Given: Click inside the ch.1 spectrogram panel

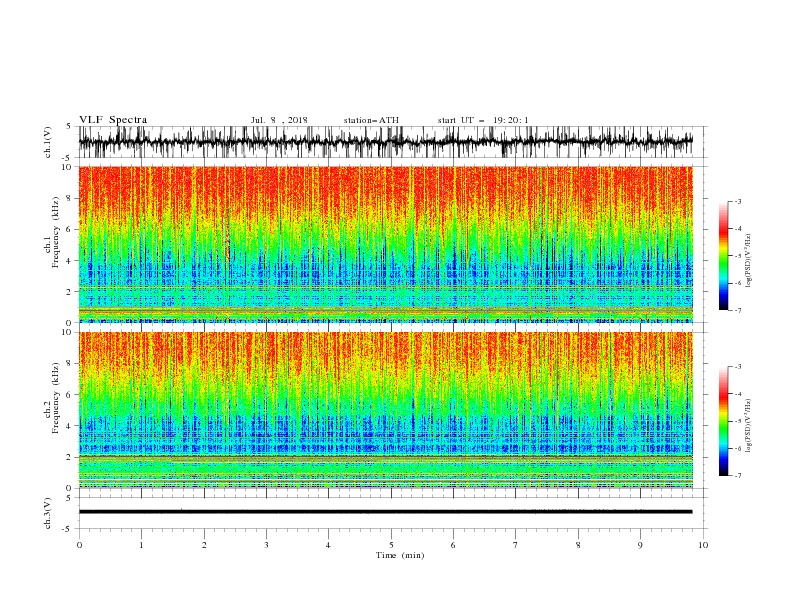Looking at the screenshot, I should tap(385, 244).
